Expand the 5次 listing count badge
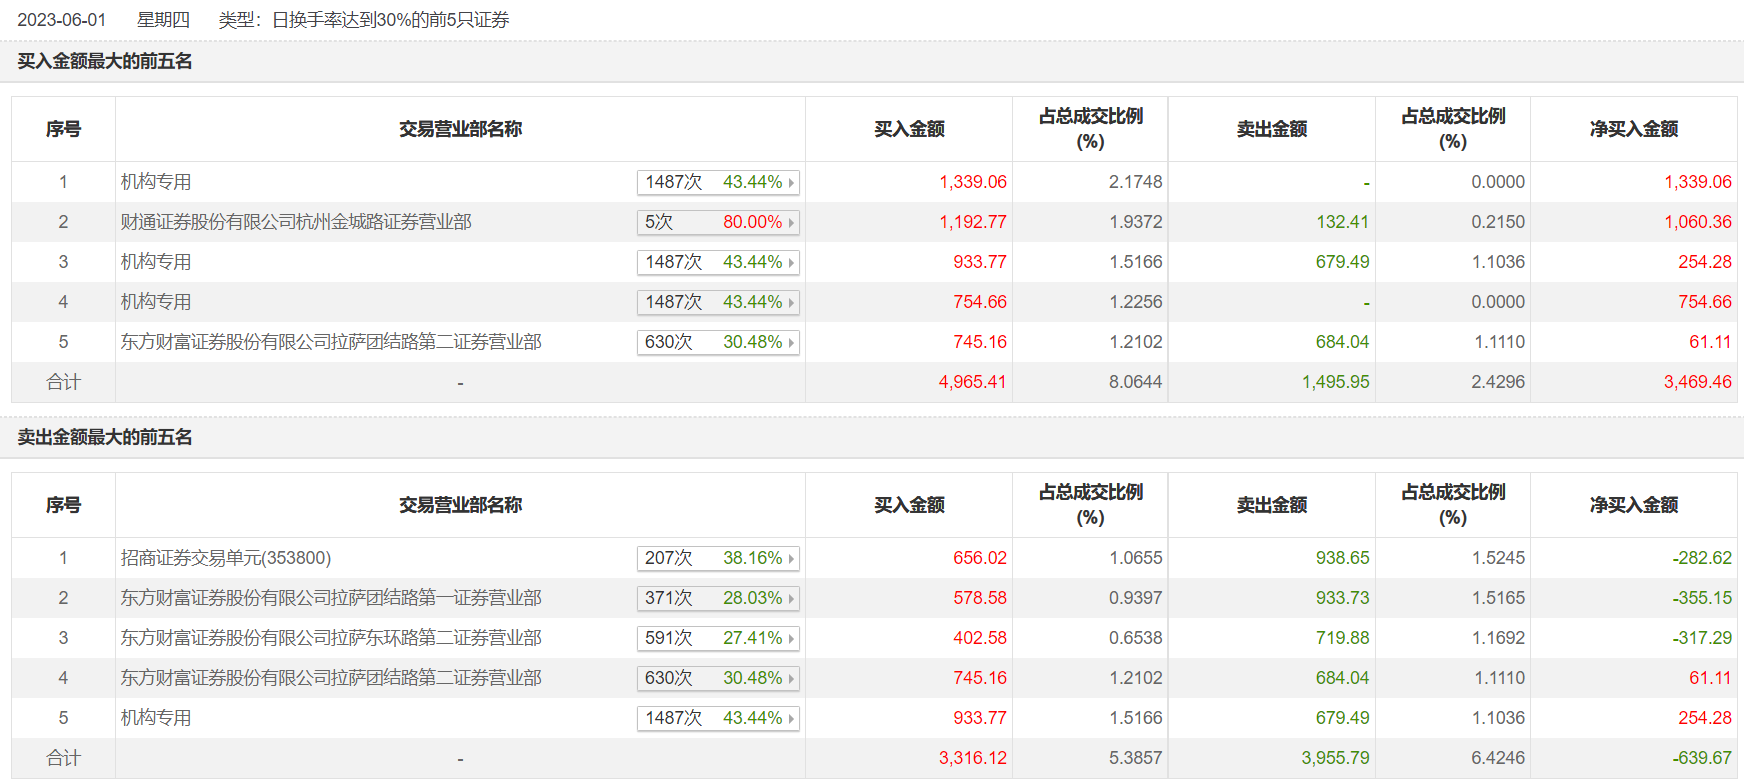Screen dimensions: 1744x784 click(x=660, y=222)
